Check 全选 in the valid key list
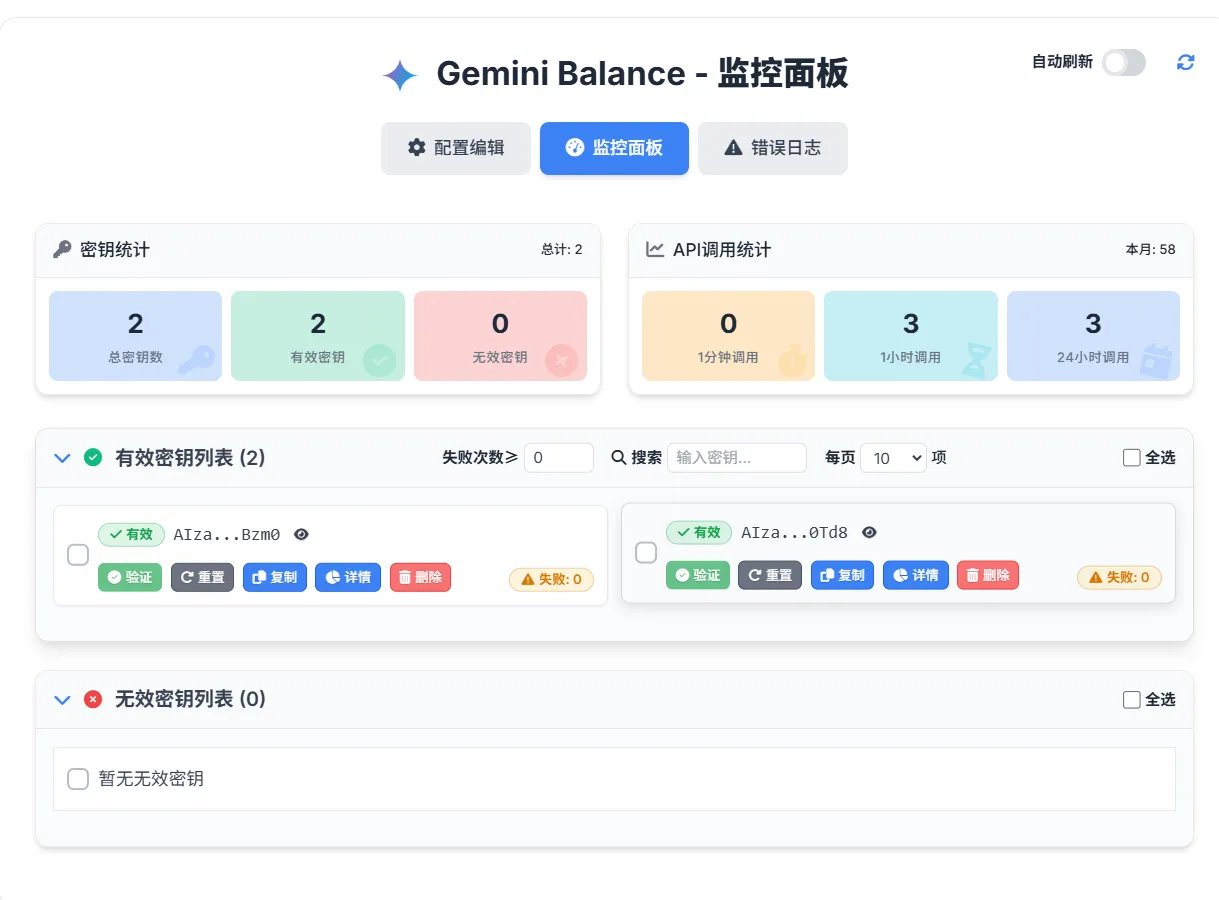Screen dimensions: 1219x900 pyautogui.click(x=1131, y=457)
